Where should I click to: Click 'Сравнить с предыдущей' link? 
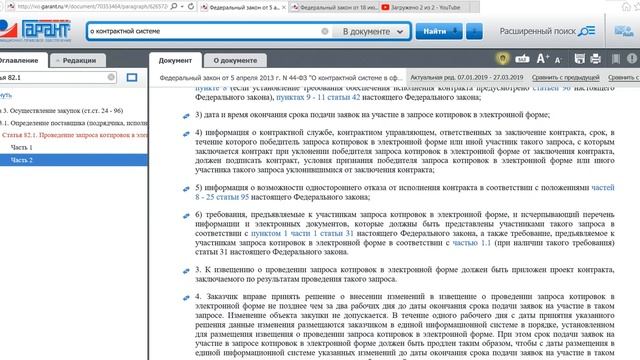(565, 78)
